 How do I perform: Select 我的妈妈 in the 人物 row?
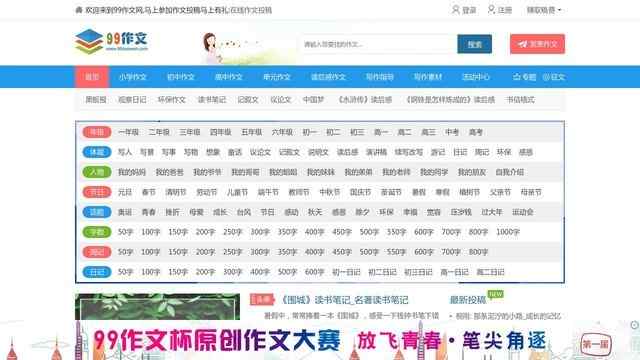pyautogui.click(x=131, y=172)
